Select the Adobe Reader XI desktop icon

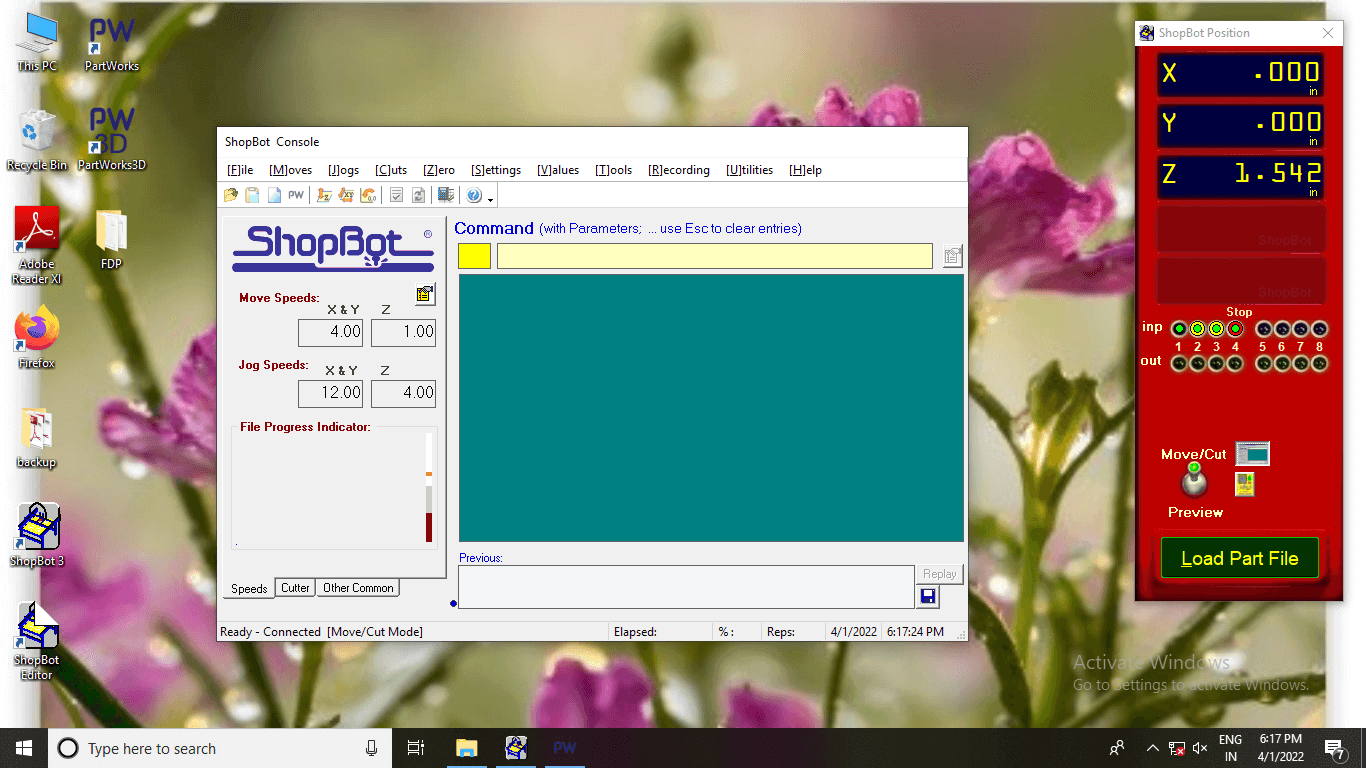click(37, 245)
